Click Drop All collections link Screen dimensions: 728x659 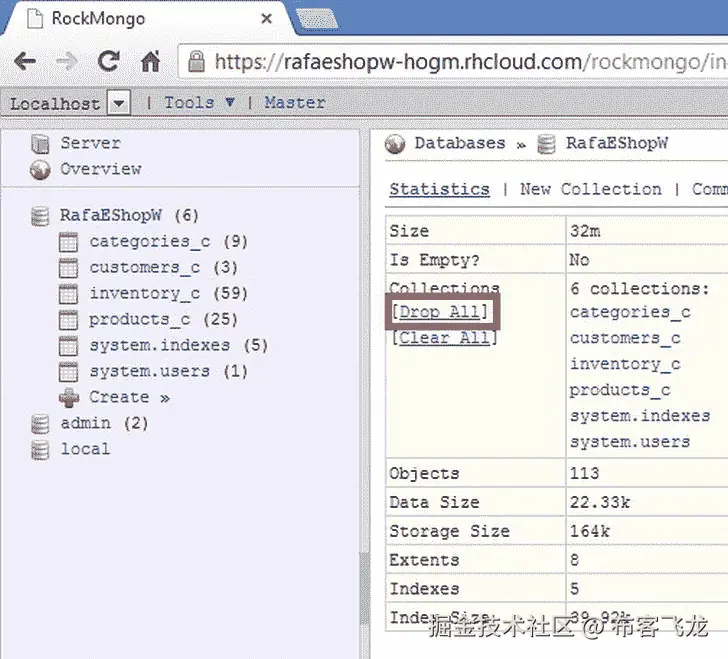point(440,312)
